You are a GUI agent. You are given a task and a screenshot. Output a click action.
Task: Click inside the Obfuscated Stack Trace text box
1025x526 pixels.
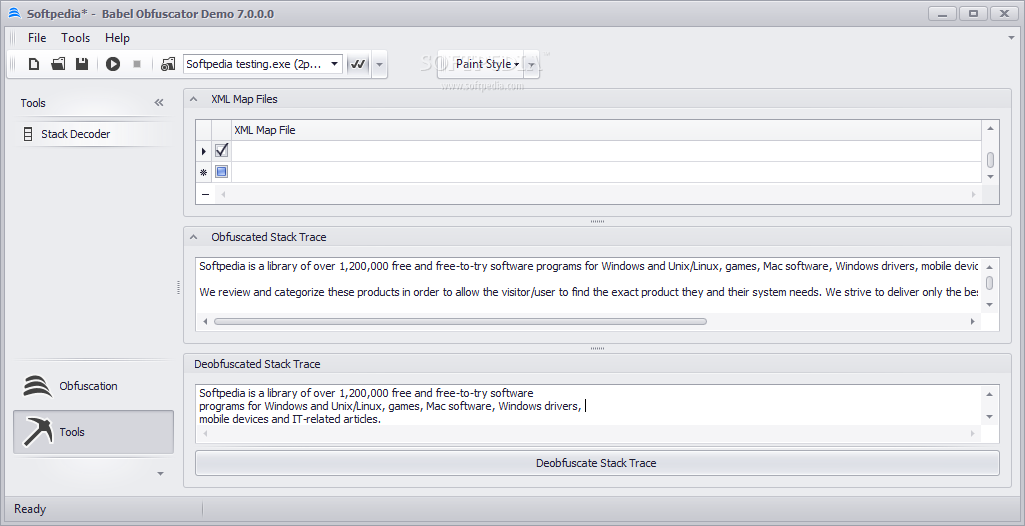pos(588,286)
